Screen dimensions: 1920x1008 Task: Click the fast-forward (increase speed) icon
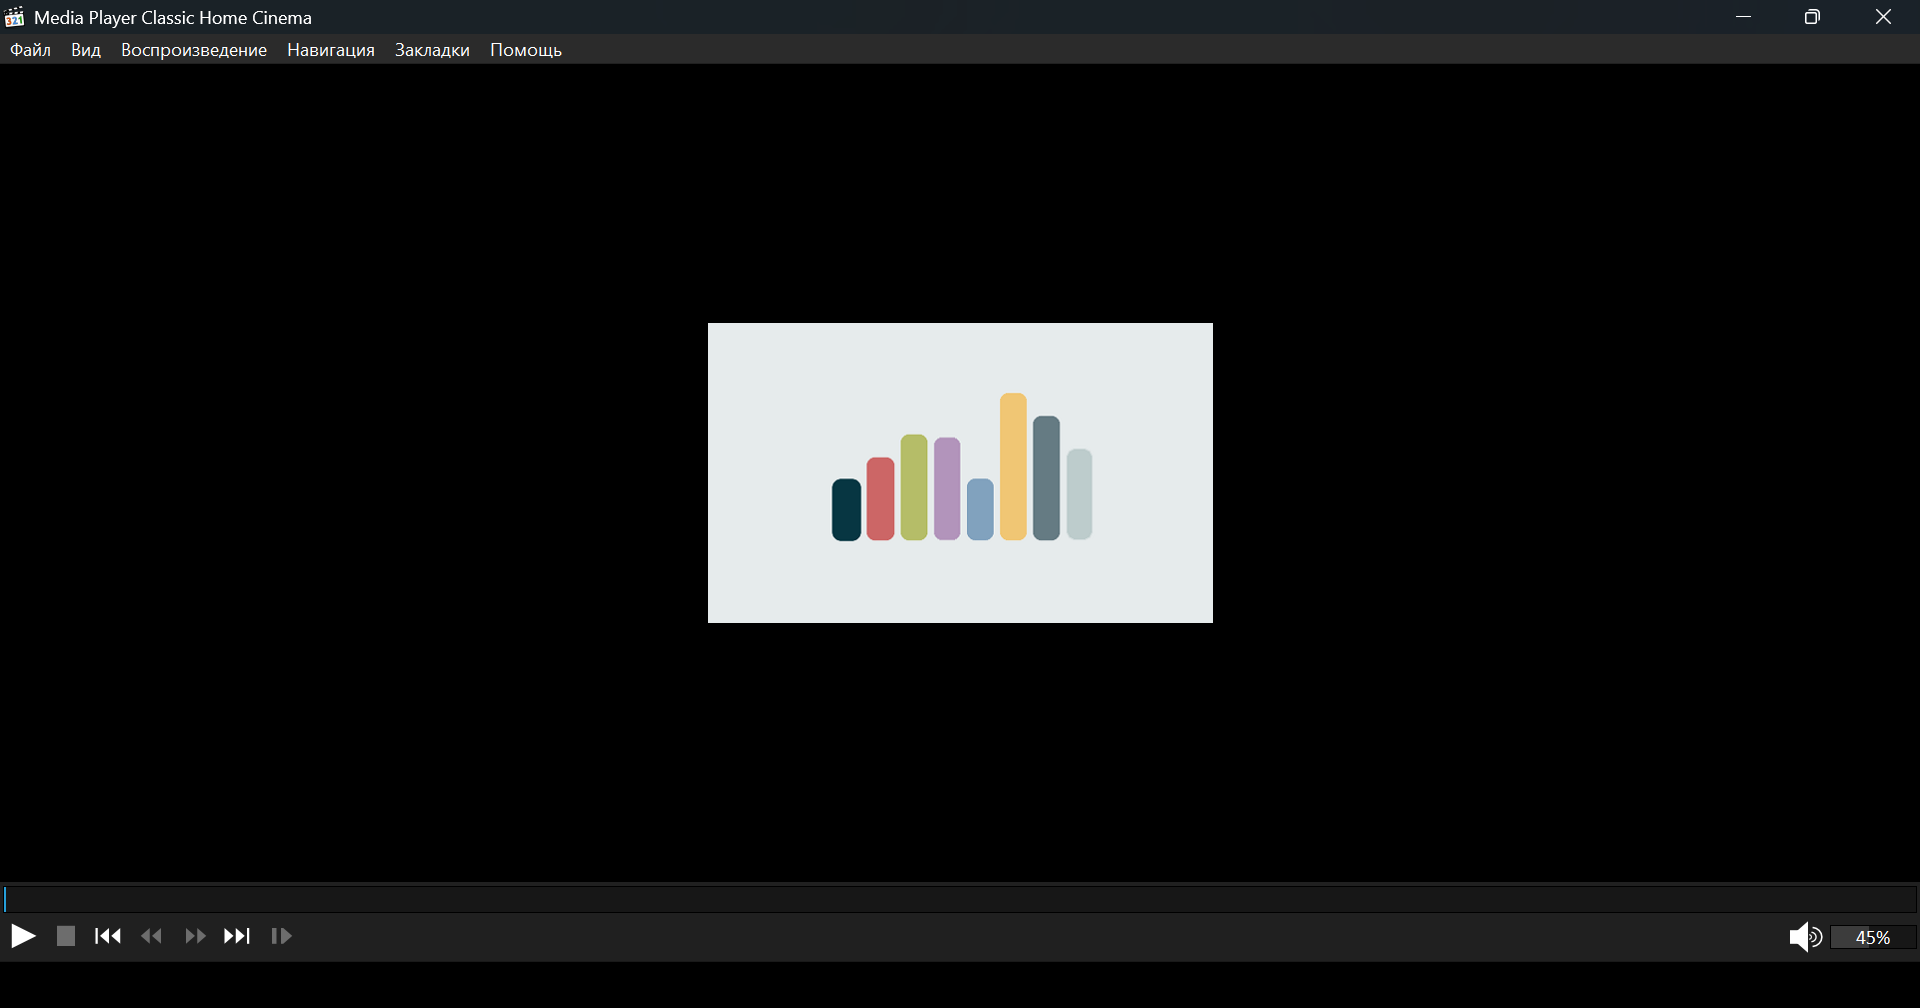tap(195, 937)
